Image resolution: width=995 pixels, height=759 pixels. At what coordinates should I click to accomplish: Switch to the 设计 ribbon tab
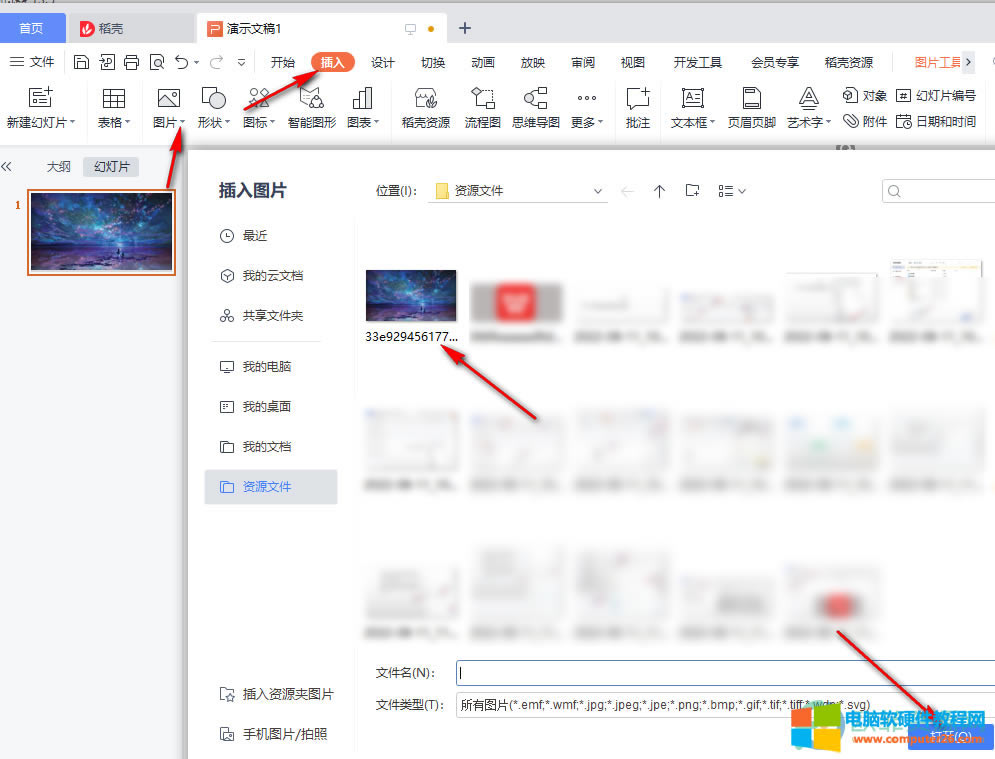(382, 62)
